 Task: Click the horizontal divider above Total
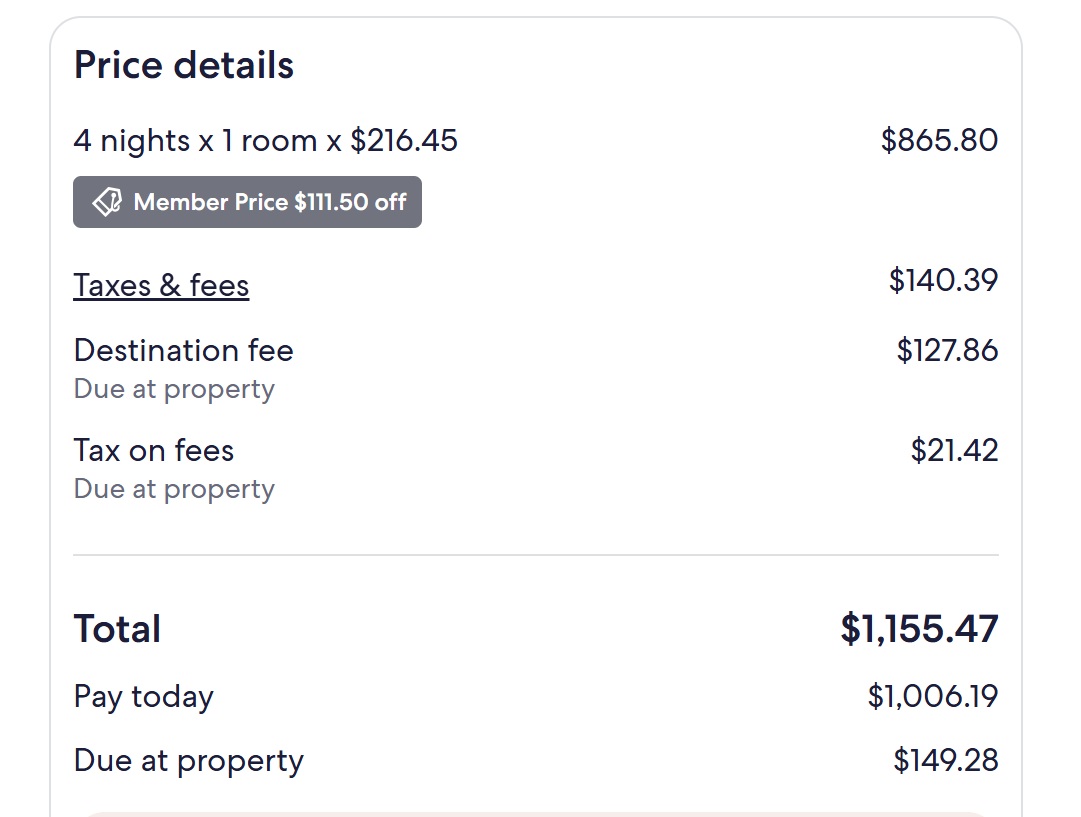click(x=536, y=554)
